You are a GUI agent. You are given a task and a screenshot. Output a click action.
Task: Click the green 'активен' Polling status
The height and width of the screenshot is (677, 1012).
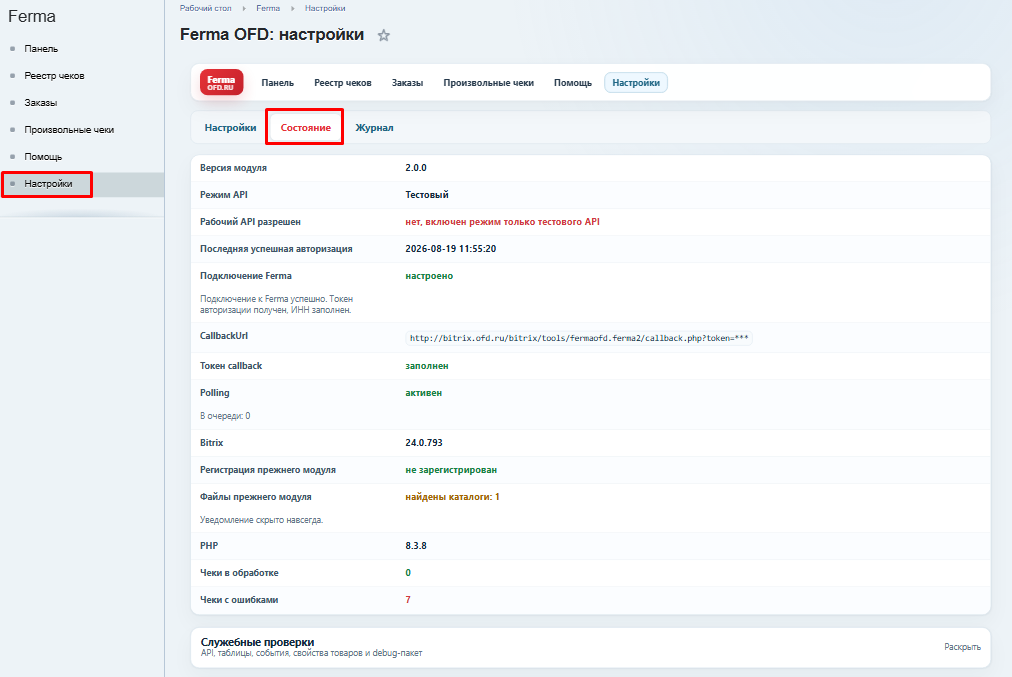coord(423,393)
